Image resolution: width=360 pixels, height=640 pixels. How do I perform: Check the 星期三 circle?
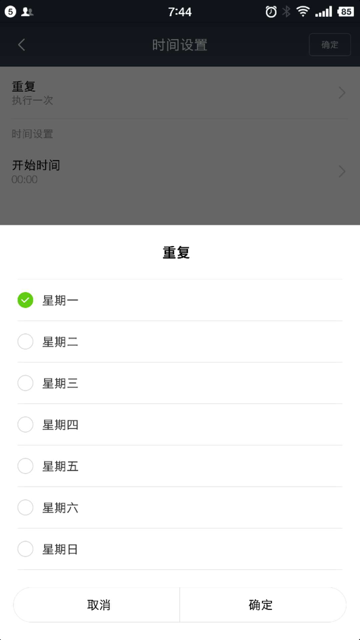[x=25, y=383]
